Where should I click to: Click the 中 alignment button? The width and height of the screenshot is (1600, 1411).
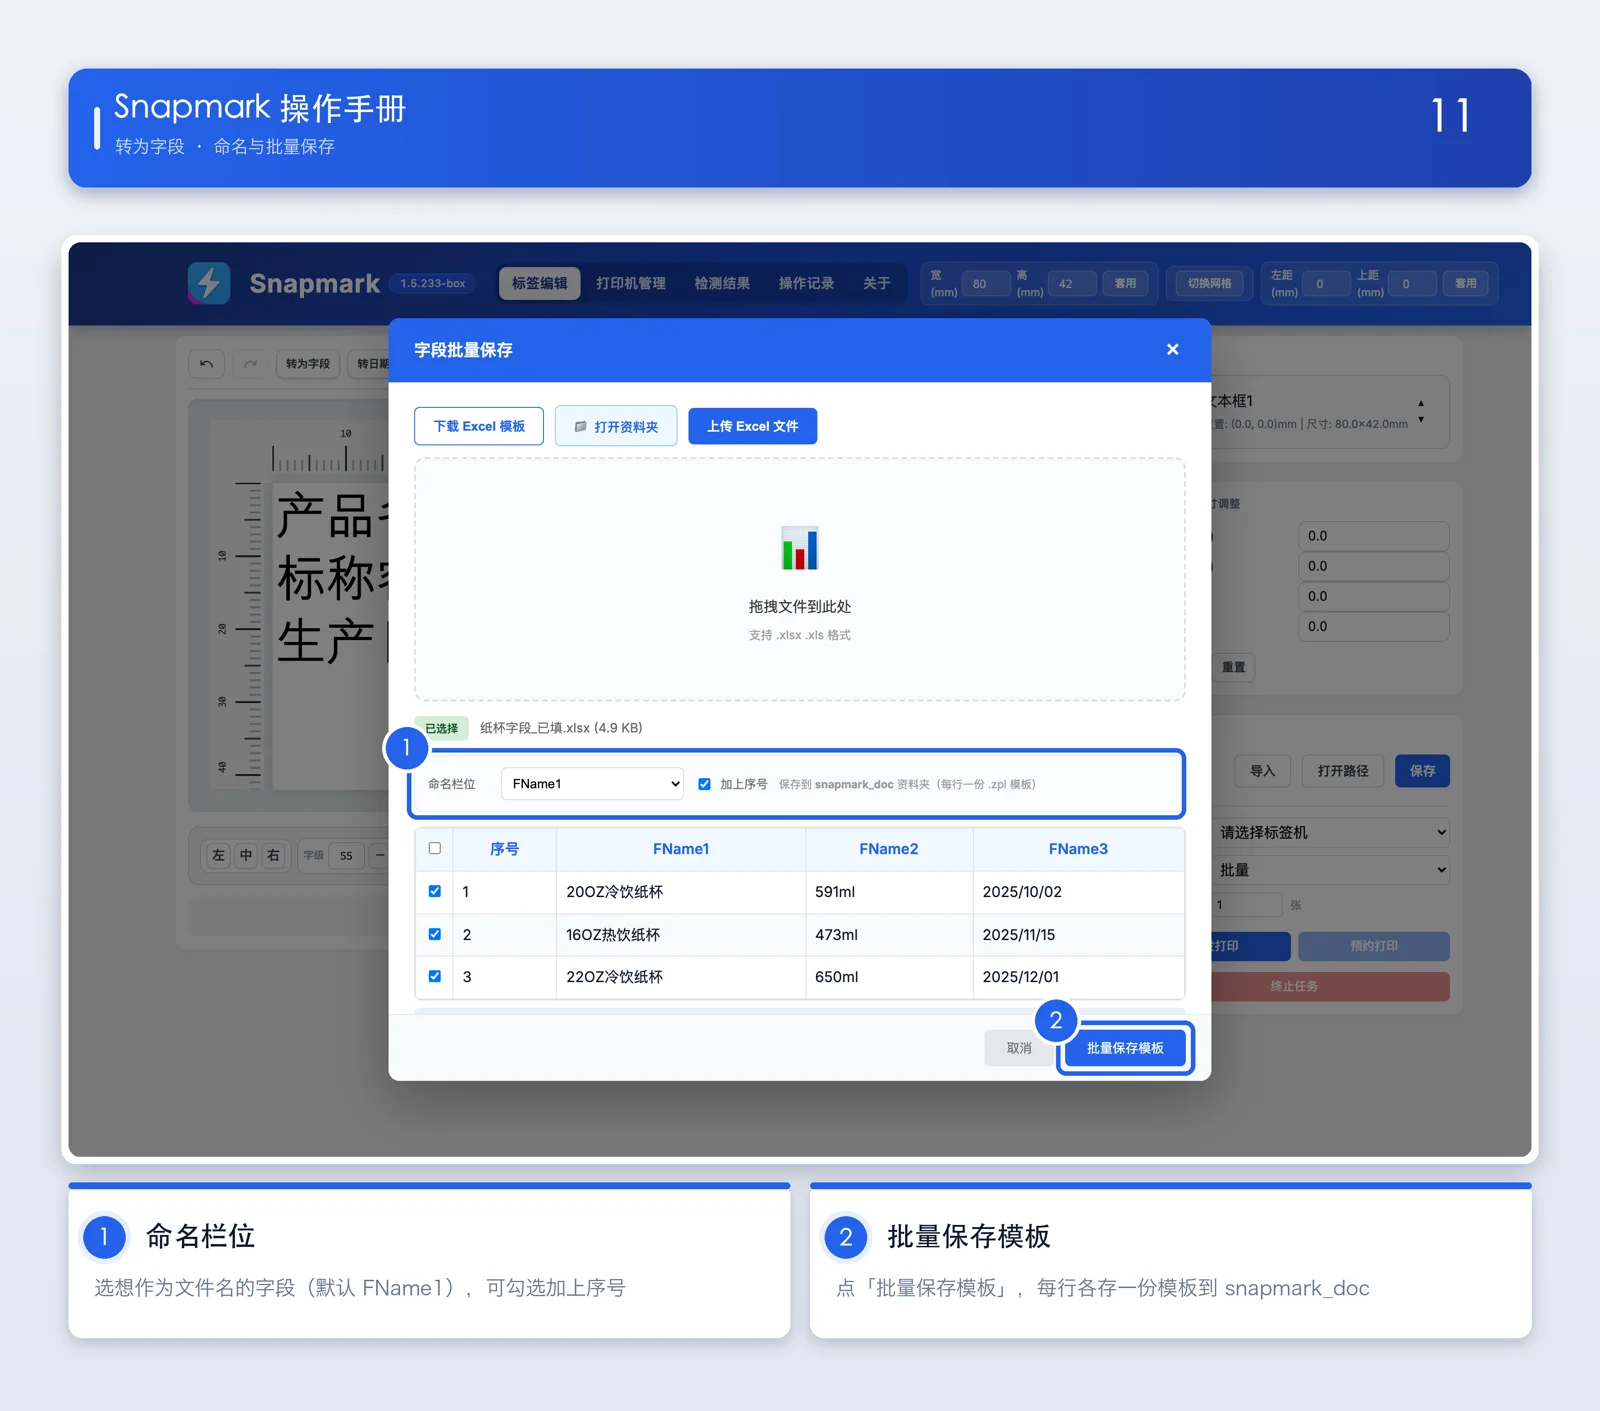(x=246, y=855)
